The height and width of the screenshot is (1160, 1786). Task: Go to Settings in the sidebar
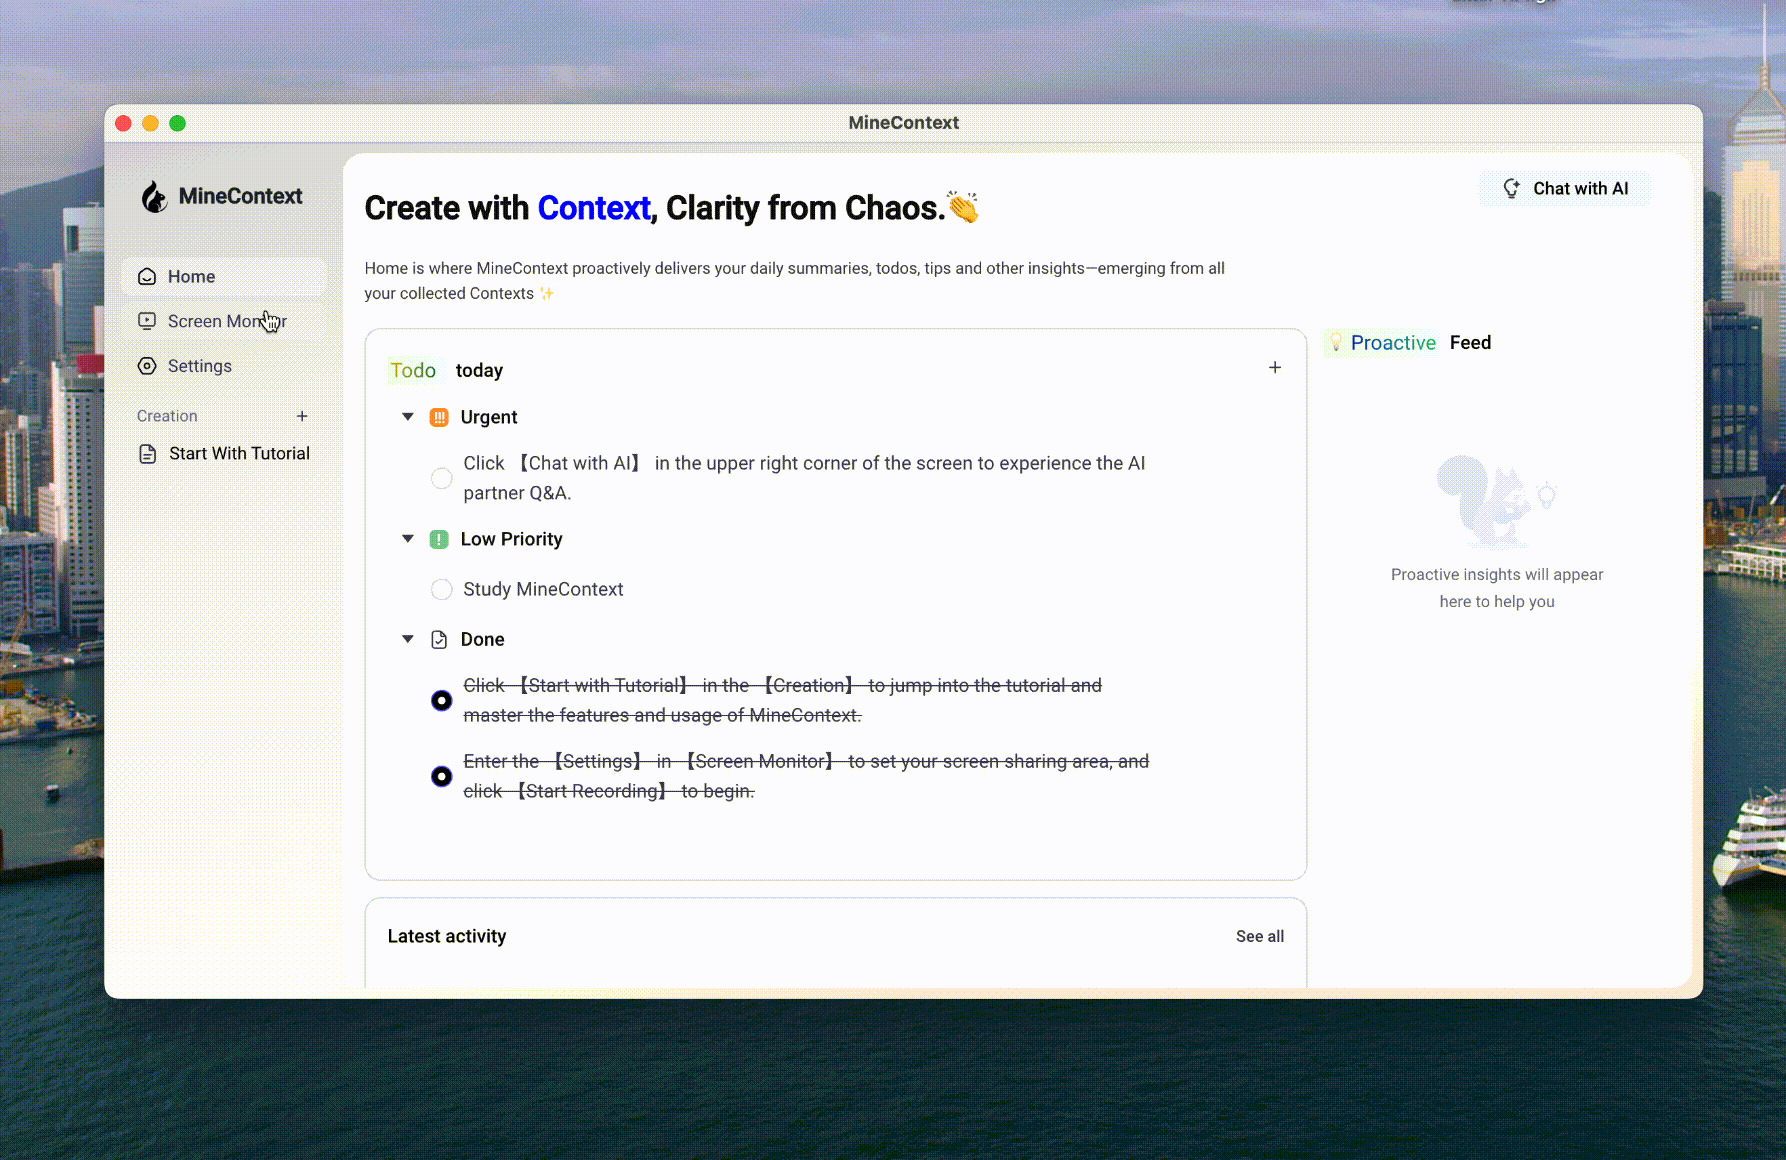199,366
